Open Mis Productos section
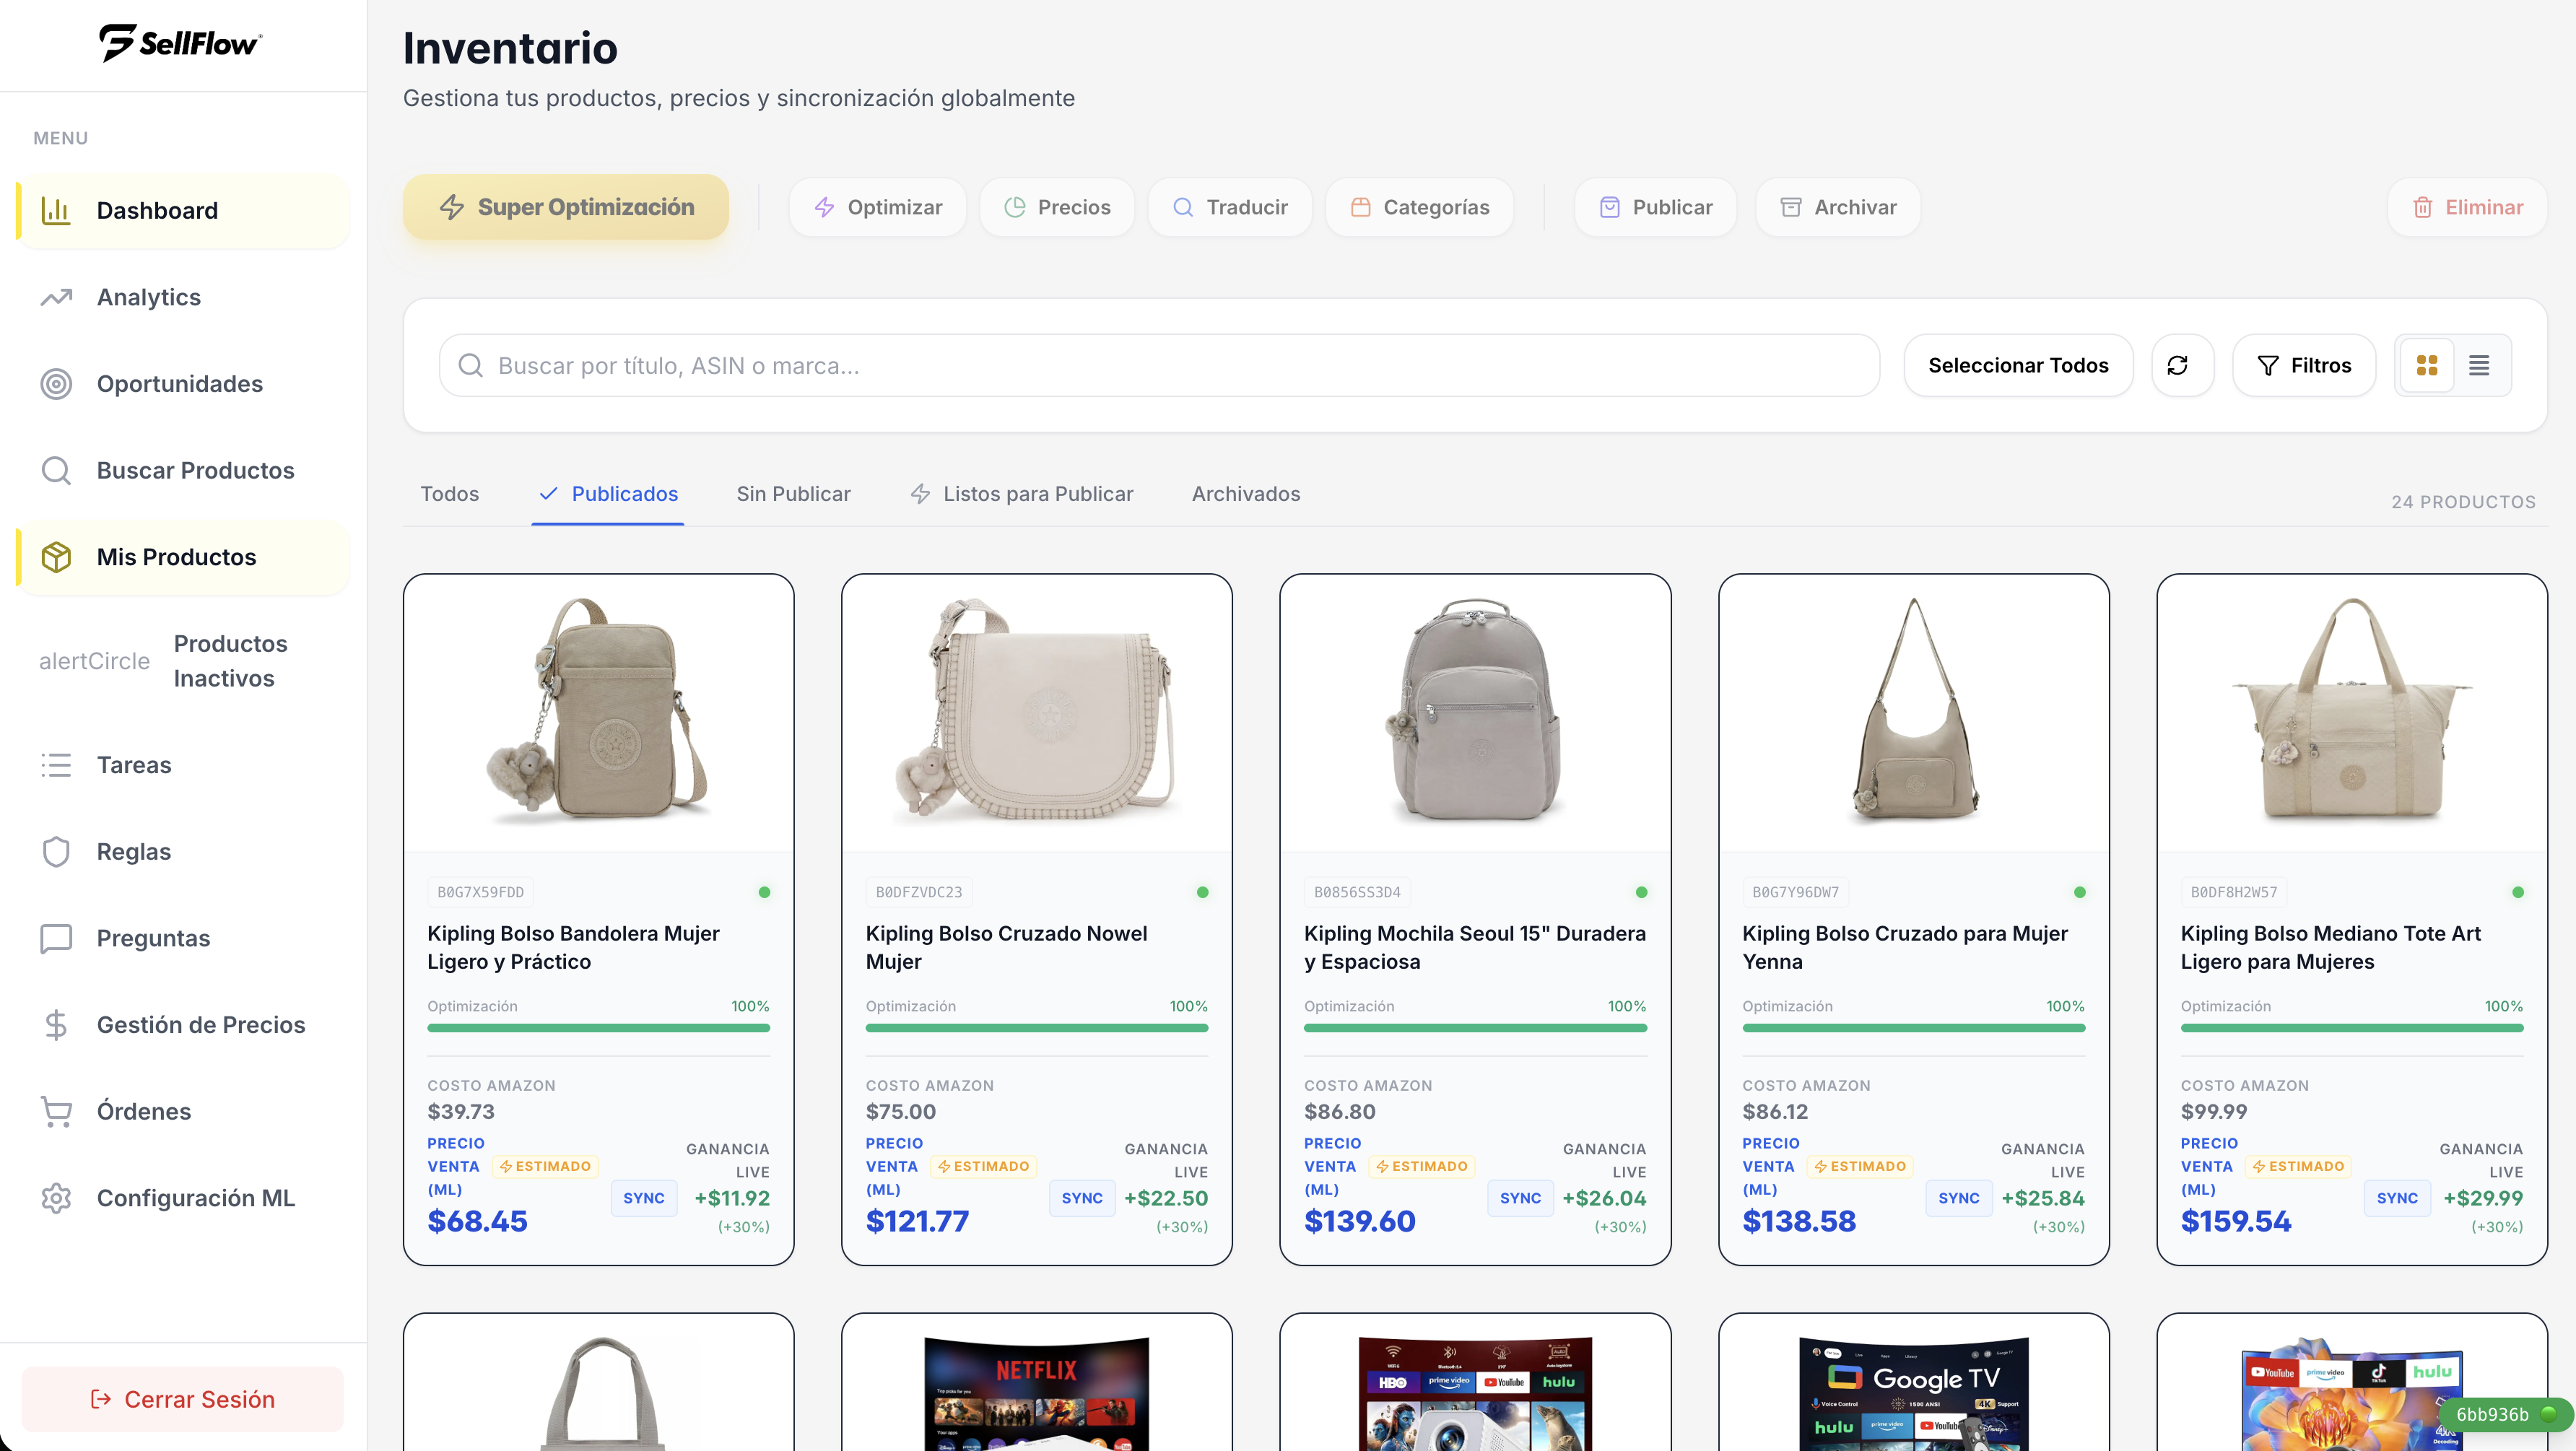Screen dimensions: 2576x1451 (176, 556)
